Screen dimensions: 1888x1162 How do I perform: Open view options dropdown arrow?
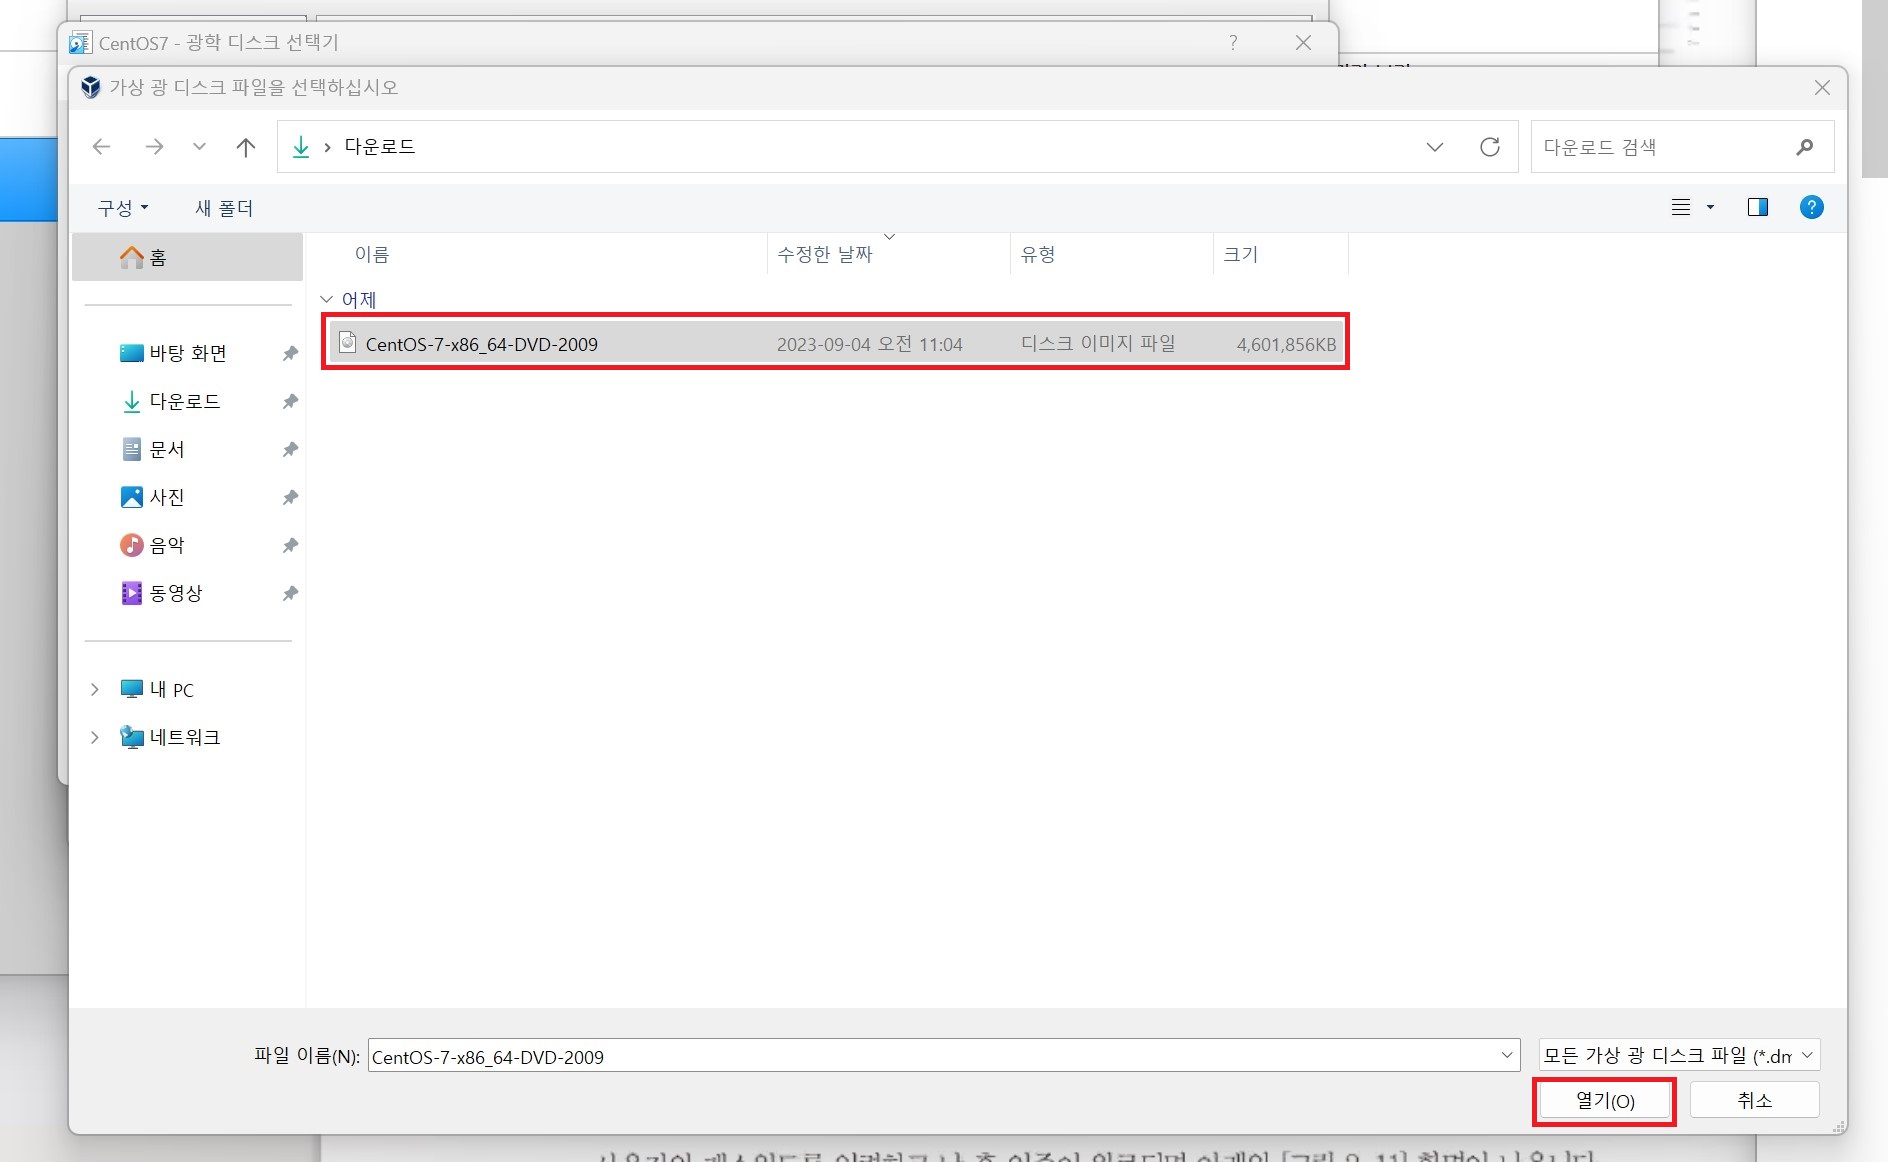click(x=1710, y=207)
